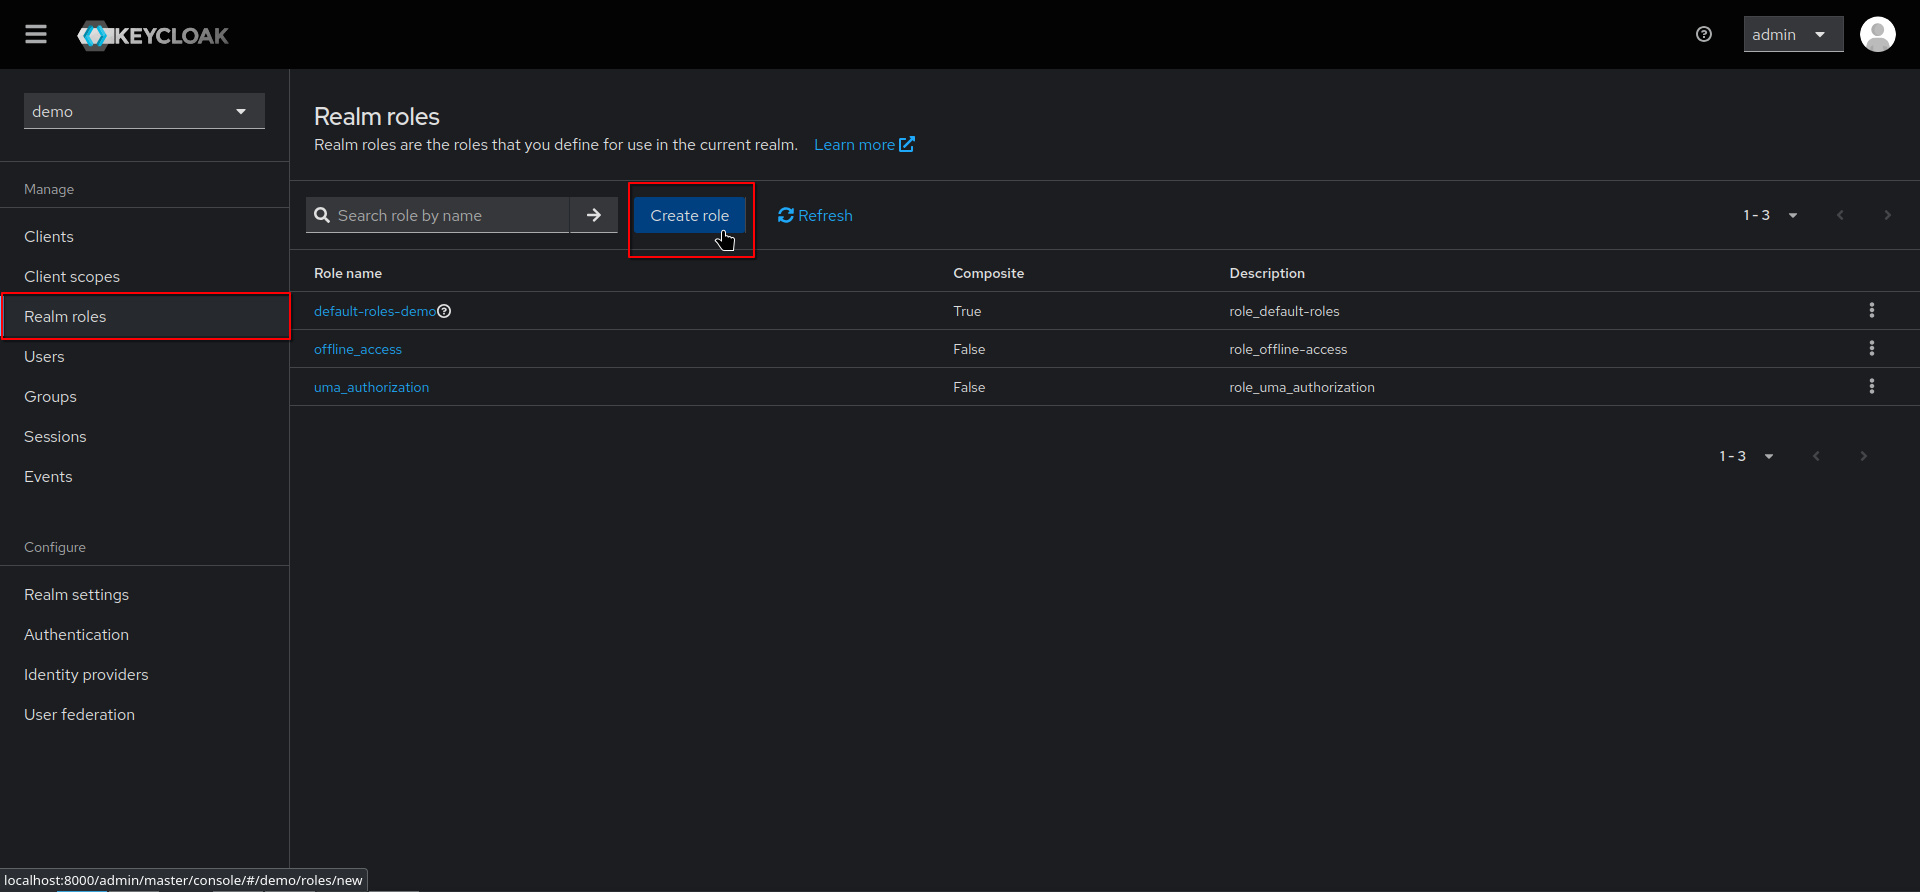The height and width of the screenshot is (892, 1920).
Task: Open the Learn more link
Action: (864, 145)
